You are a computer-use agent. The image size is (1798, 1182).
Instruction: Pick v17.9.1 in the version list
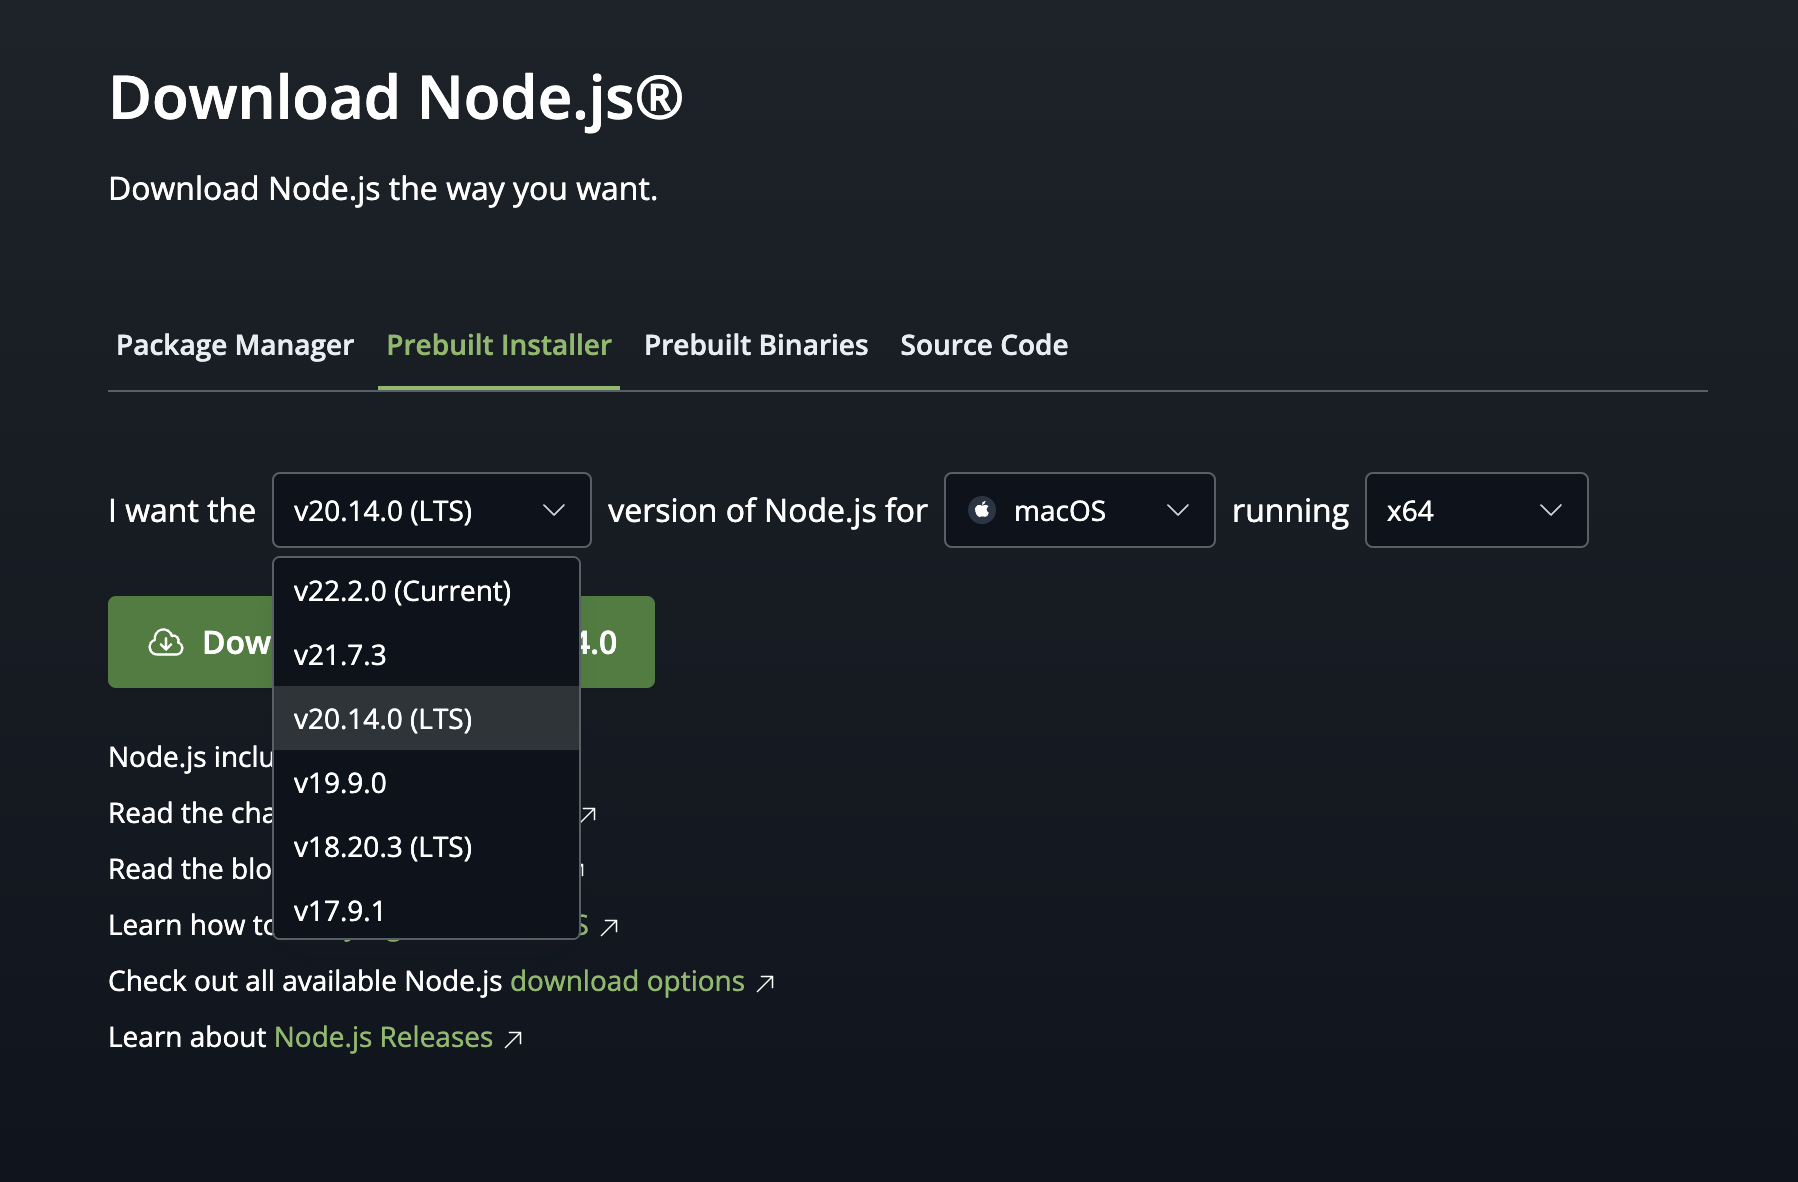[x=427, y=910]
